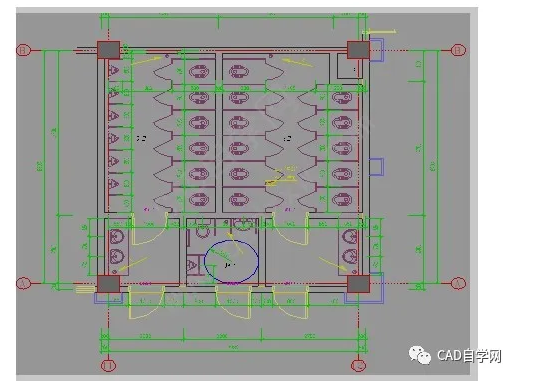Screen dimensions: 537x387
Task: Click the left axis bubble labeled A
Action: click(x=23, y=284)
